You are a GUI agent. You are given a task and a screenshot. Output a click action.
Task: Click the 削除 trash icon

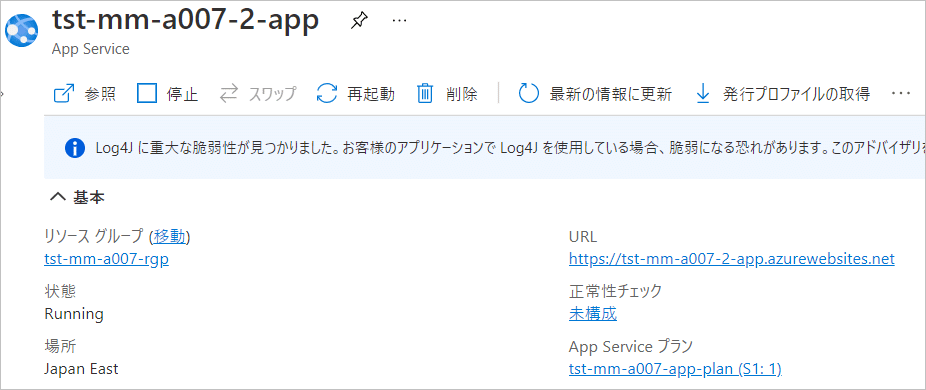425,93
